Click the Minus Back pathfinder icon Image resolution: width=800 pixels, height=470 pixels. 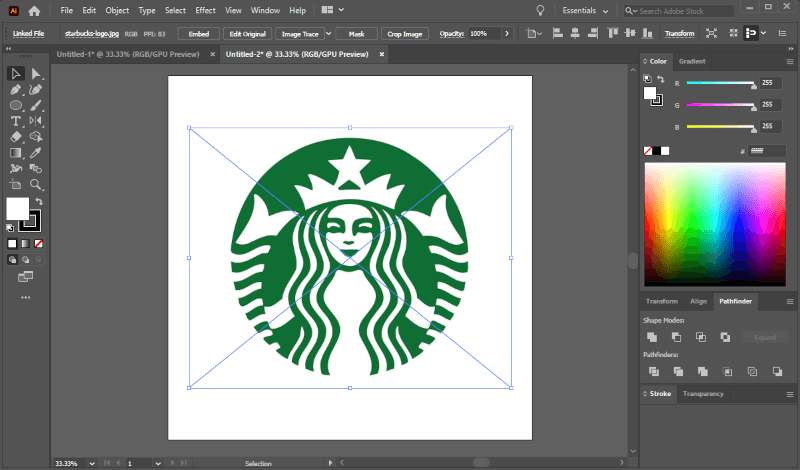point(777,372)
